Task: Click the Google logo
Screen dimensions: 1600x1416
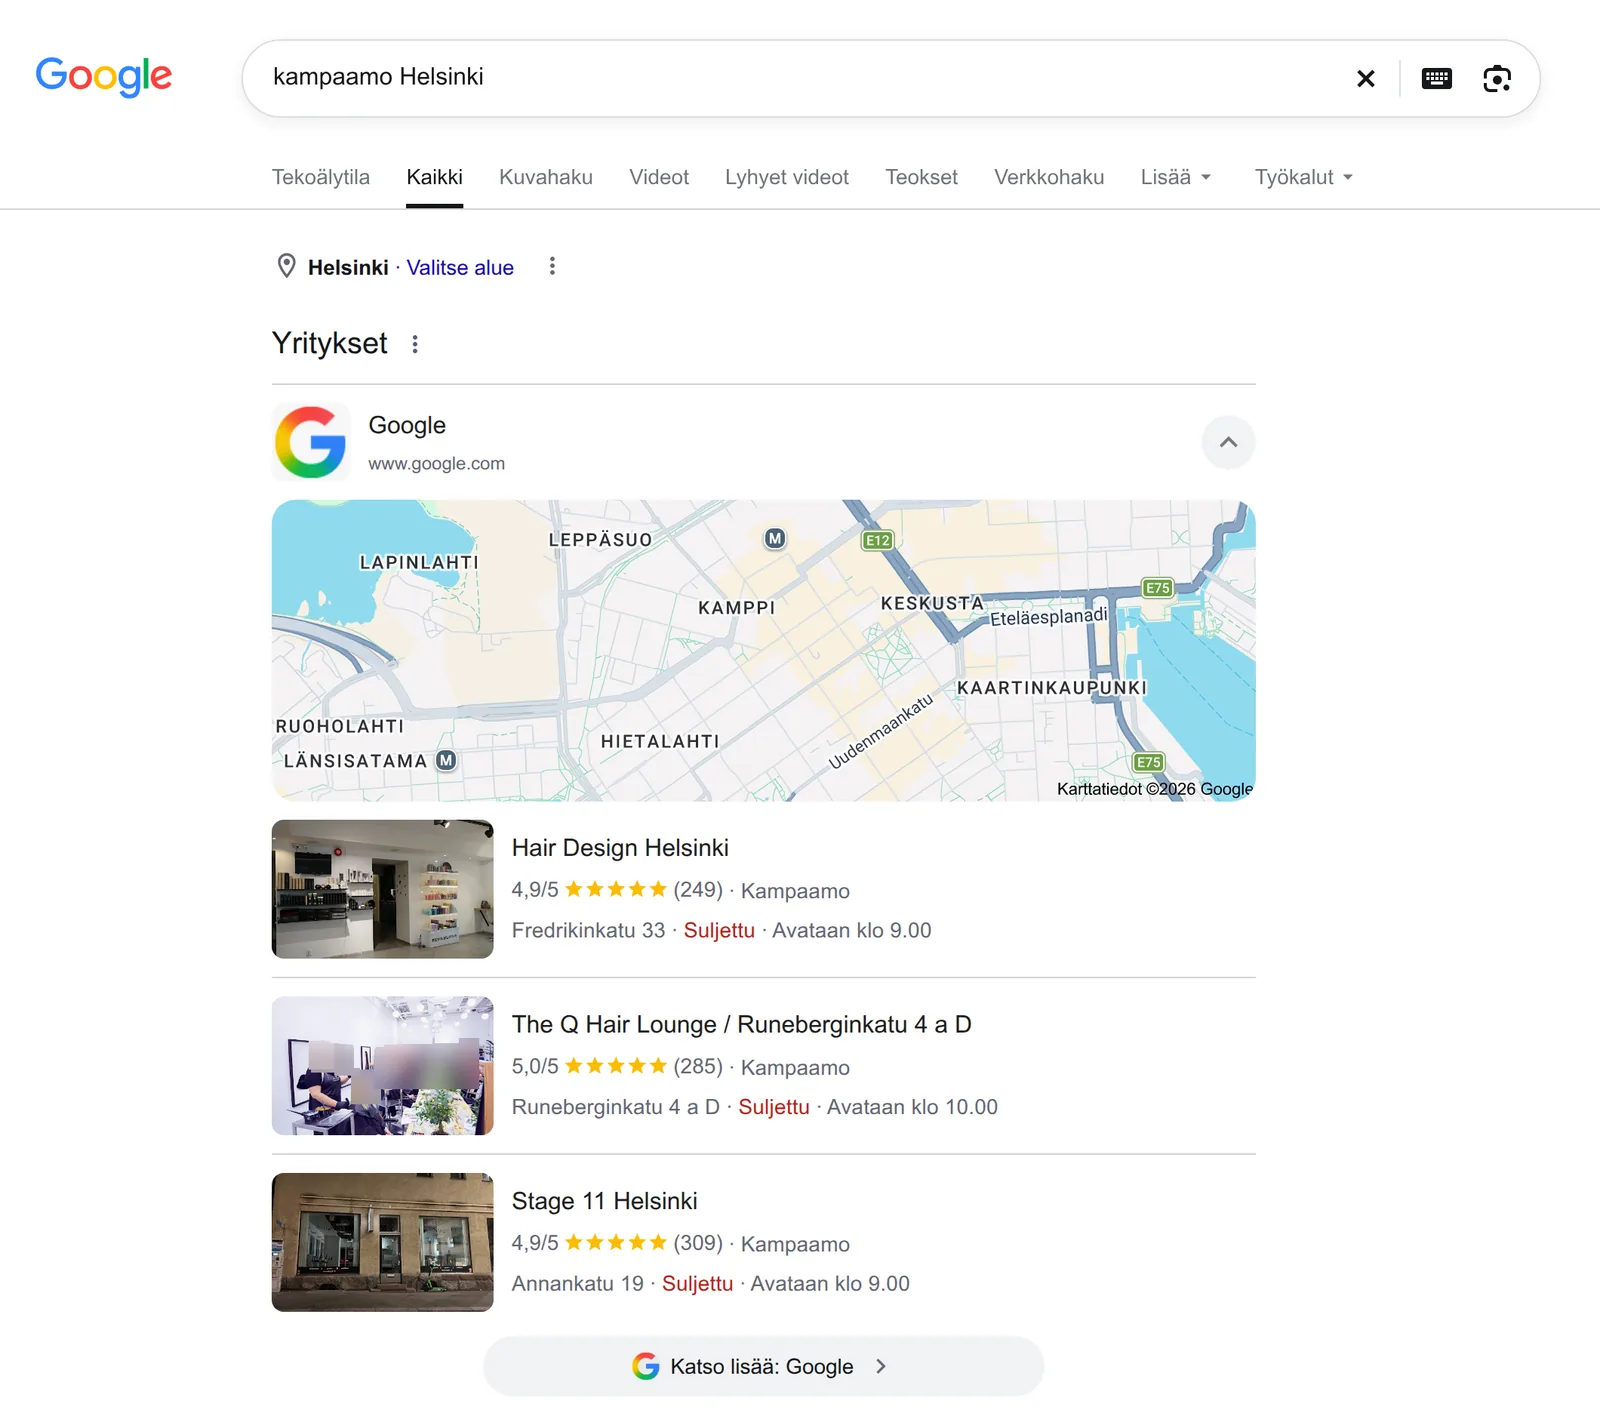Action: pos(104,77)
